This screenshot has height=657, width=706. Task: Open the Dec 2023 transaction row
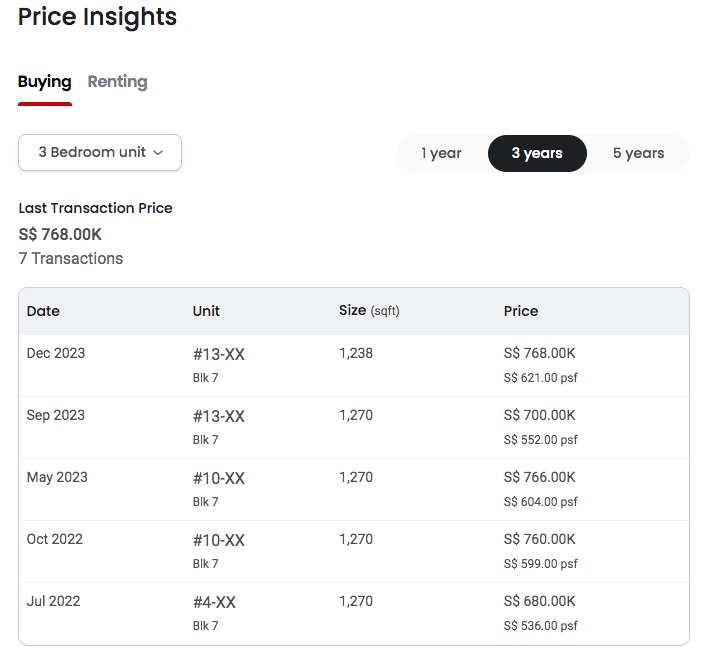(x=354, y=365)
